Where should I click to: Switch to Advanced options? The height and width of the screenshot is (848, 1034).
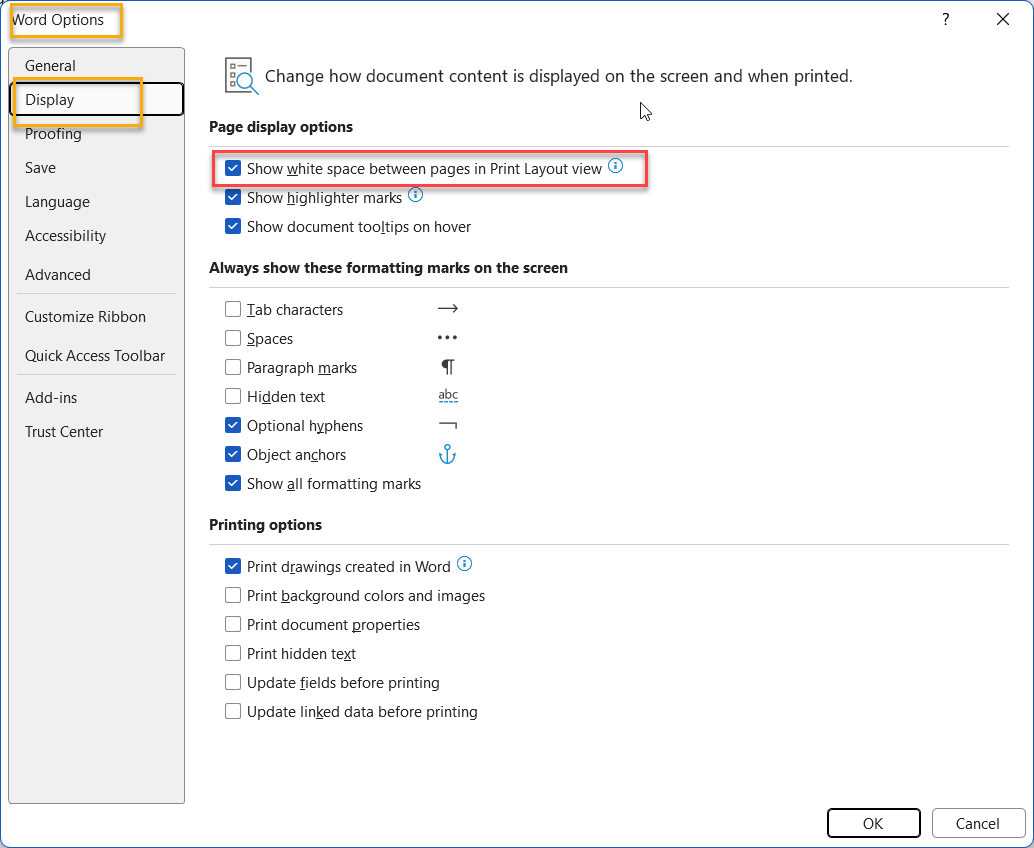[x=96, y=274]
